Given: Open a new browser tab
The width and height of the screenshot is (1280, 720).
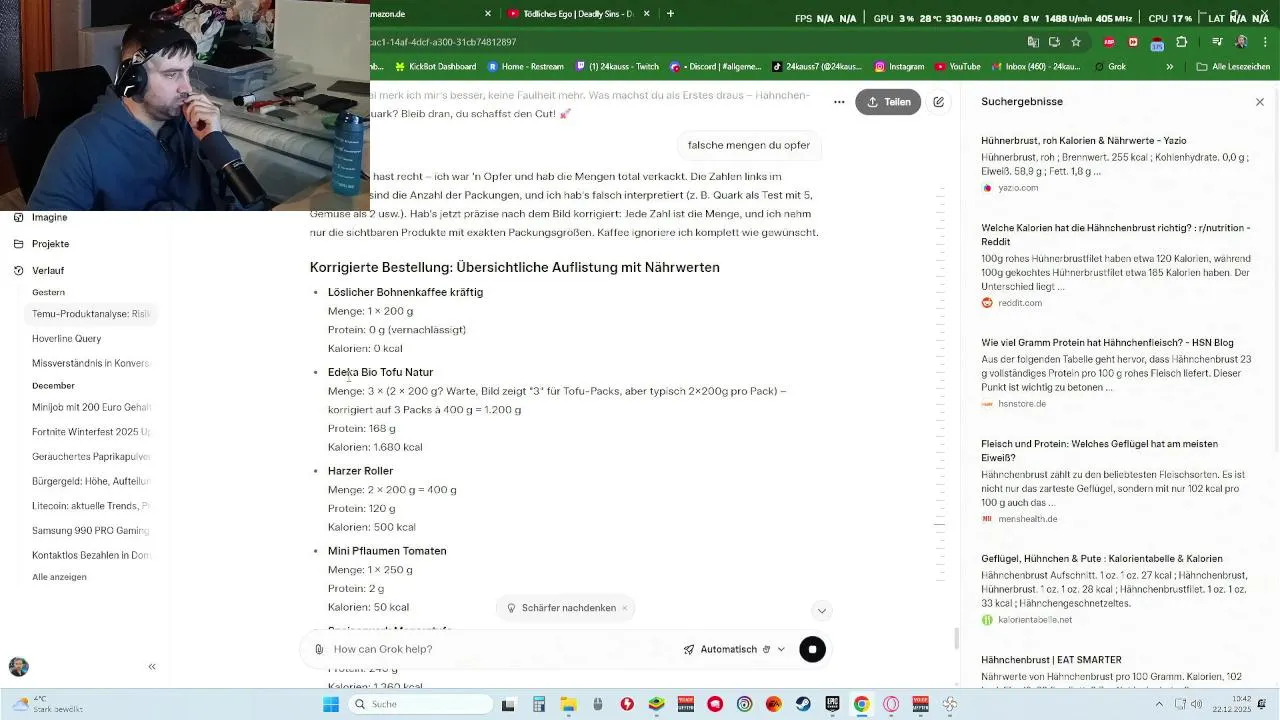Looking at the screenshot, I should [x=670, y=14].
